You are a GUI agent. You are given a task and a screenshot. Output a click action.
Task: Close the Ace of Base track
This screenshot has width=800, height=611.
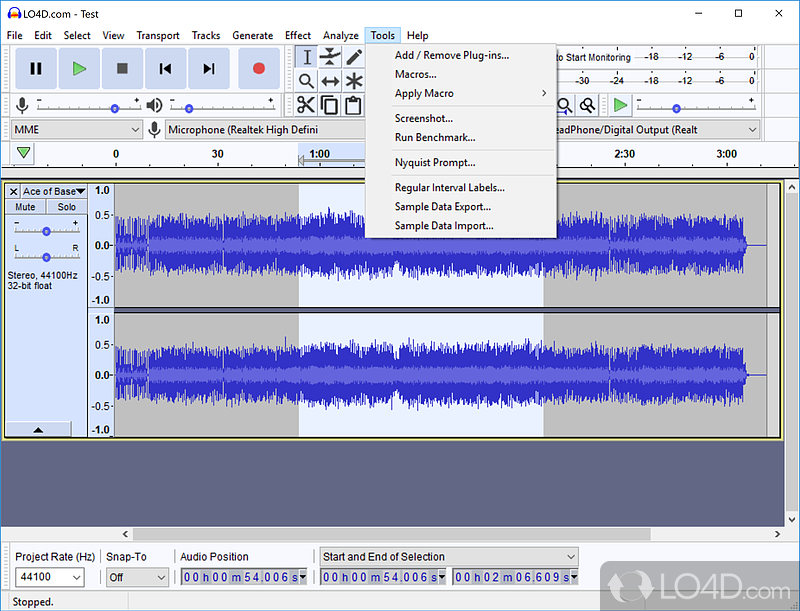14,192
